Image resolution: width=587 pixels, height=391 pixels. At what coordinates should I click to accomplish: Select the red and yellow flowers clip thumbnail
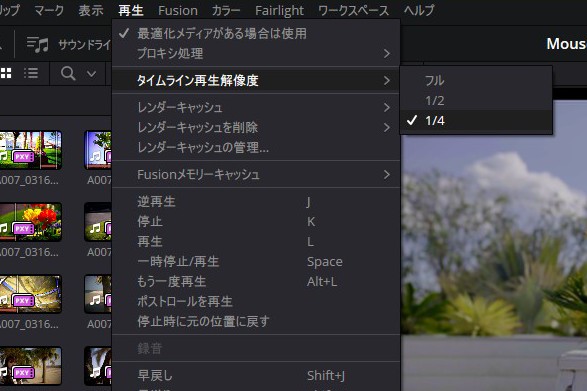point(30,222)
